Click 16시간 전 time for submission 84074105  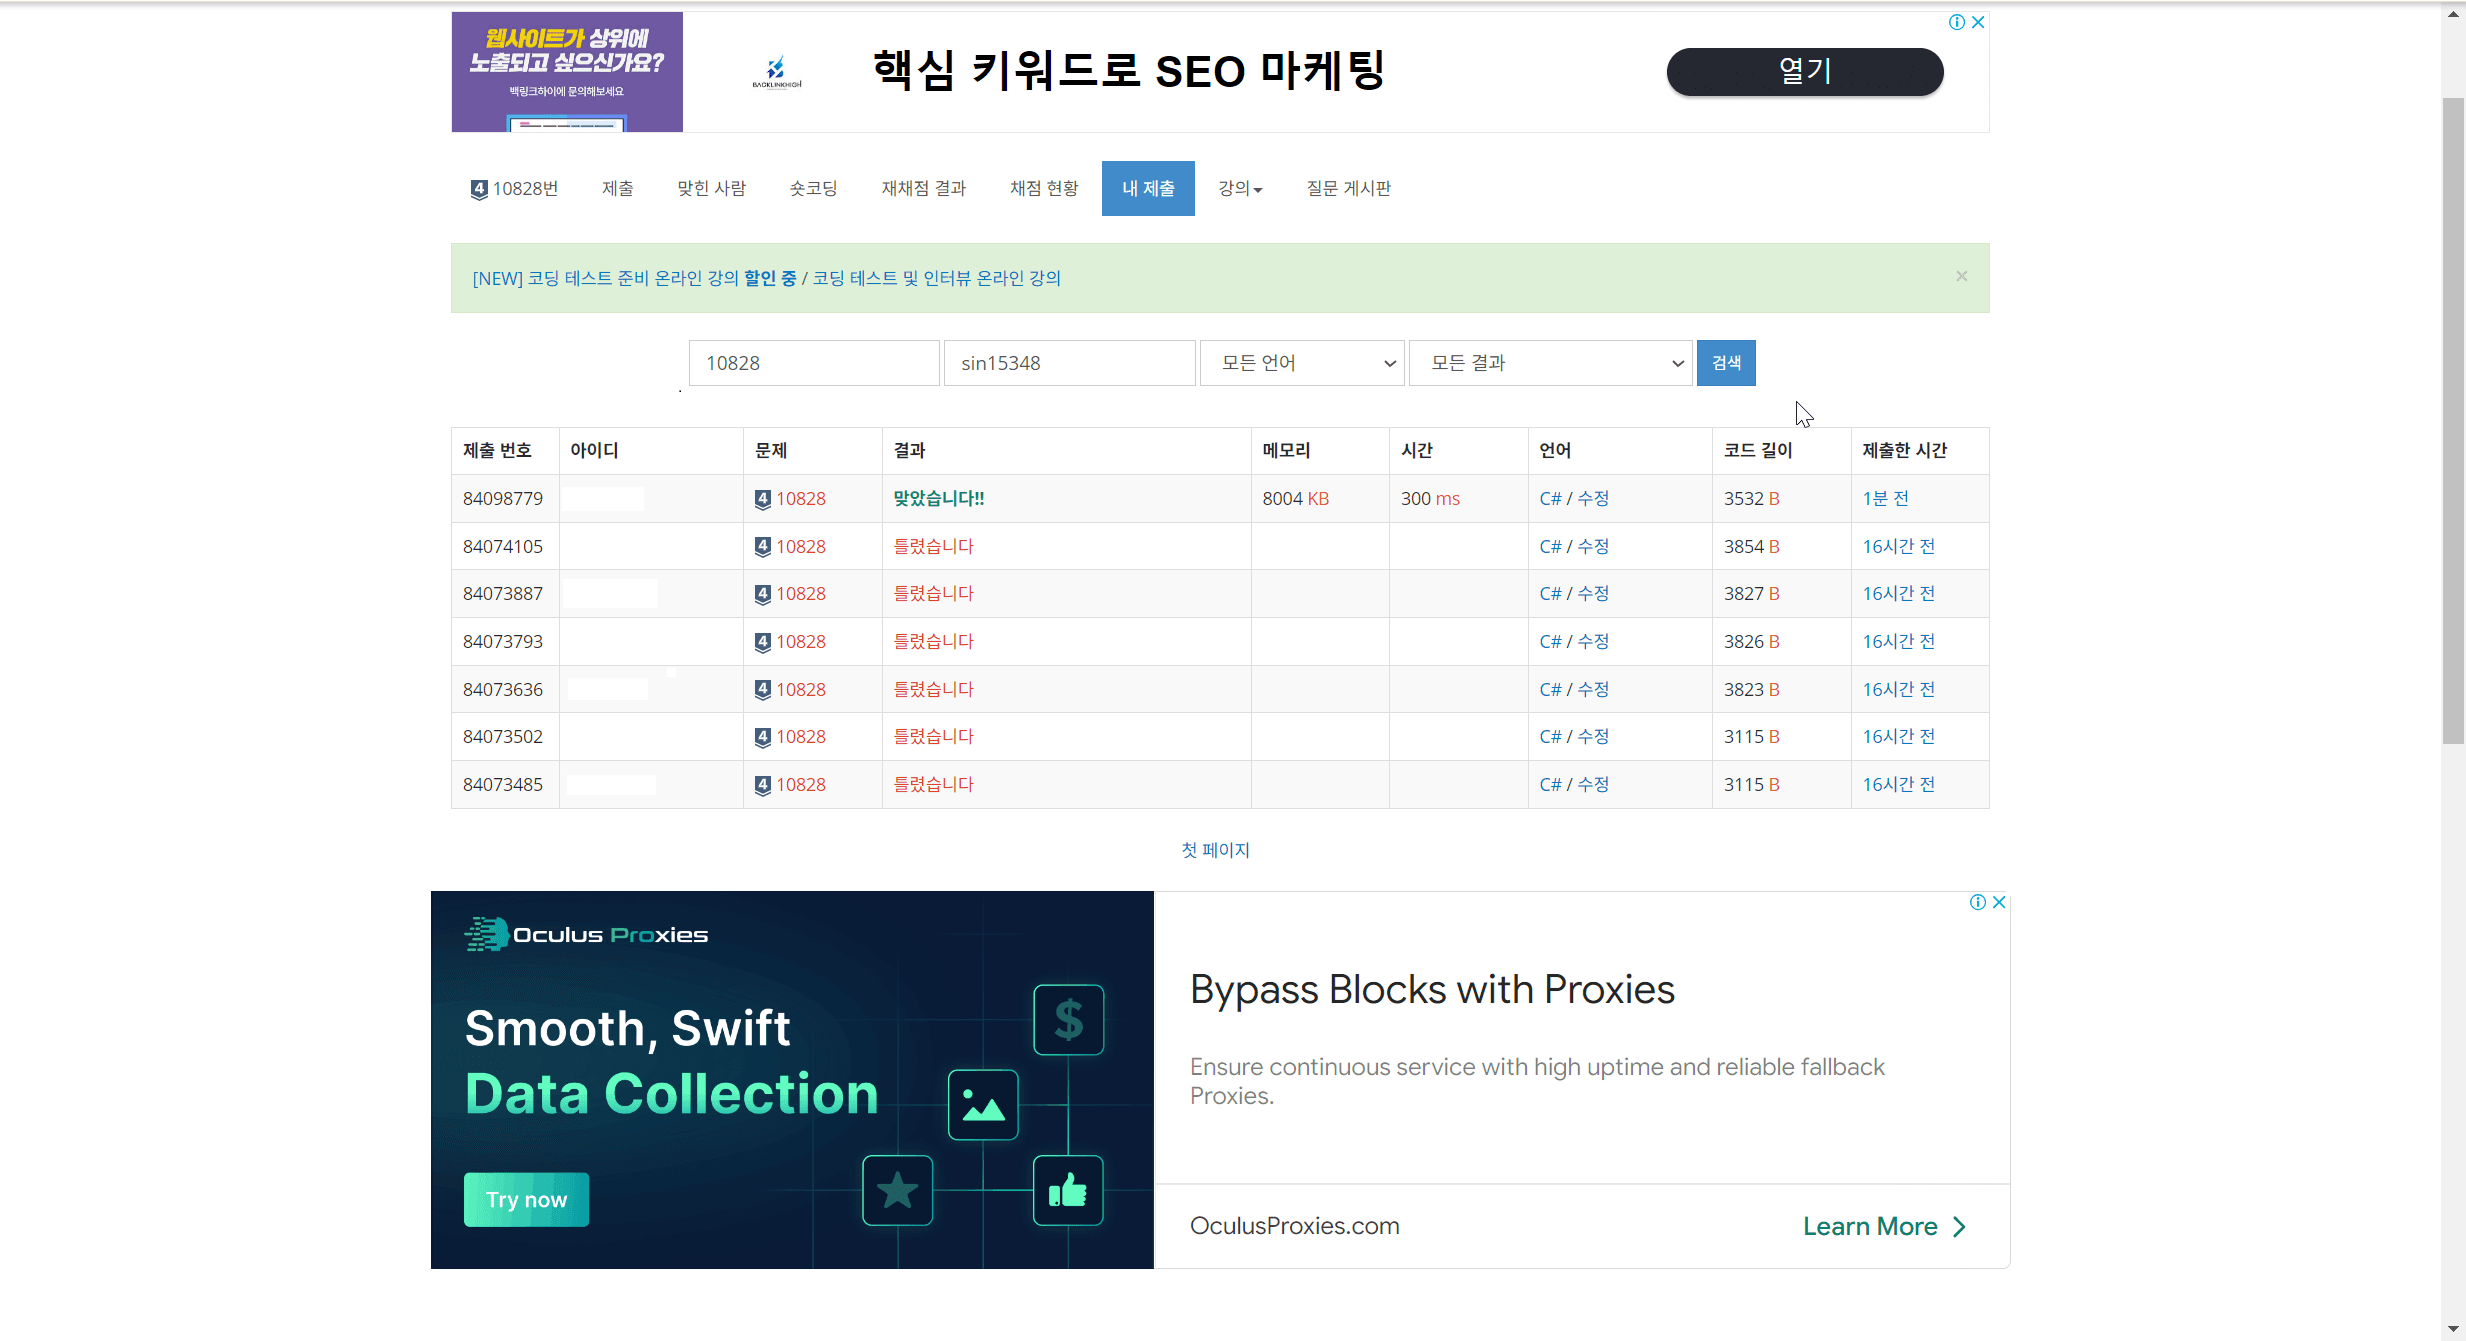pyautogui.click(x=1898, y=547)
